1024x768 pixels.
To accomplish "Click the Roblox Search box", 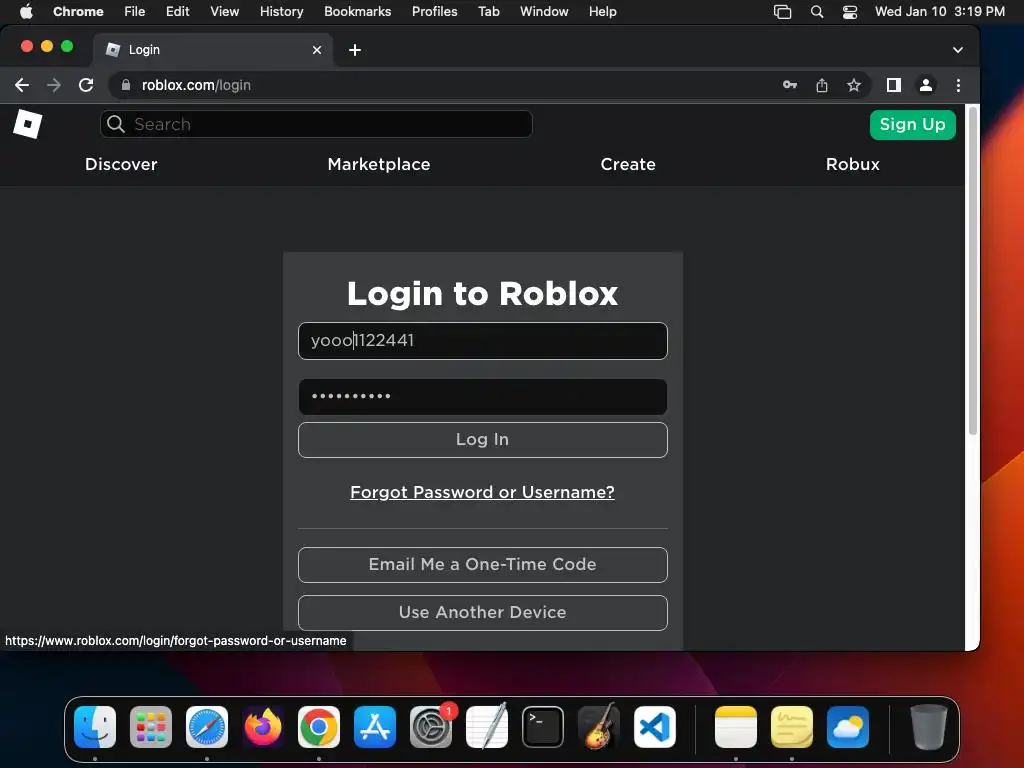I will pos(316,124).
